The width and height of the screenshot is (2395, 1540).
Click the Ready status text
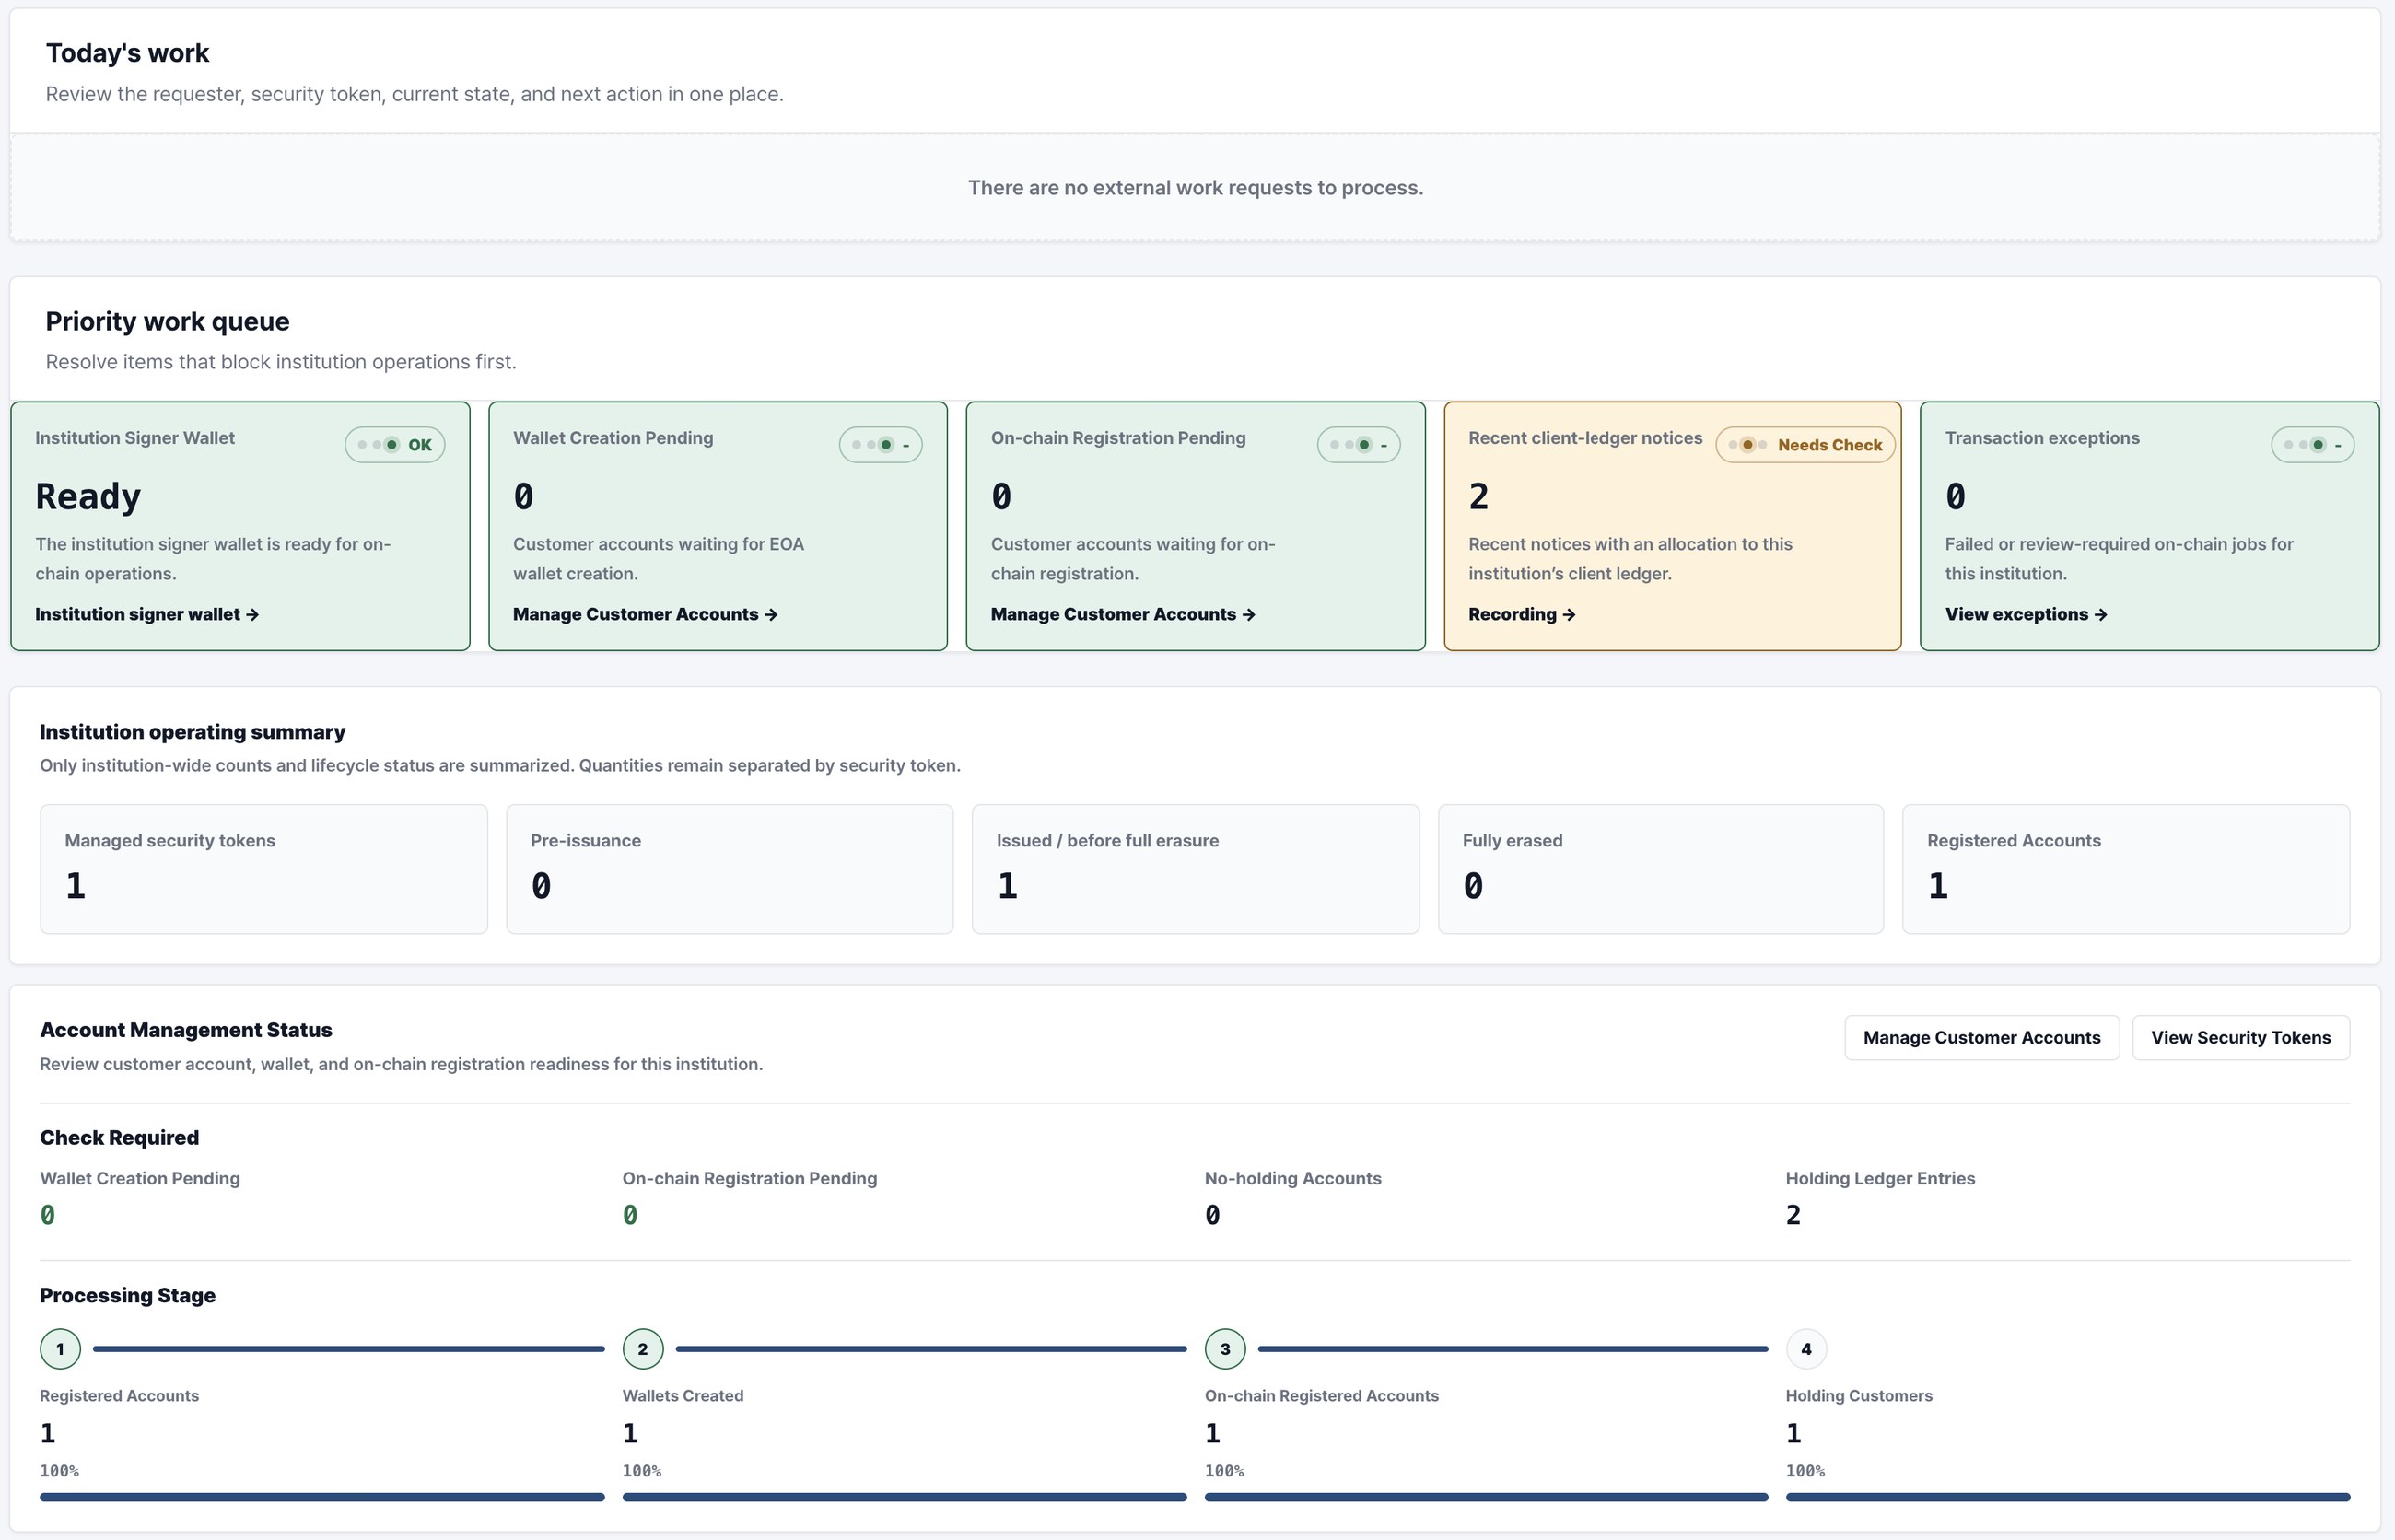(x=88, y=497)
